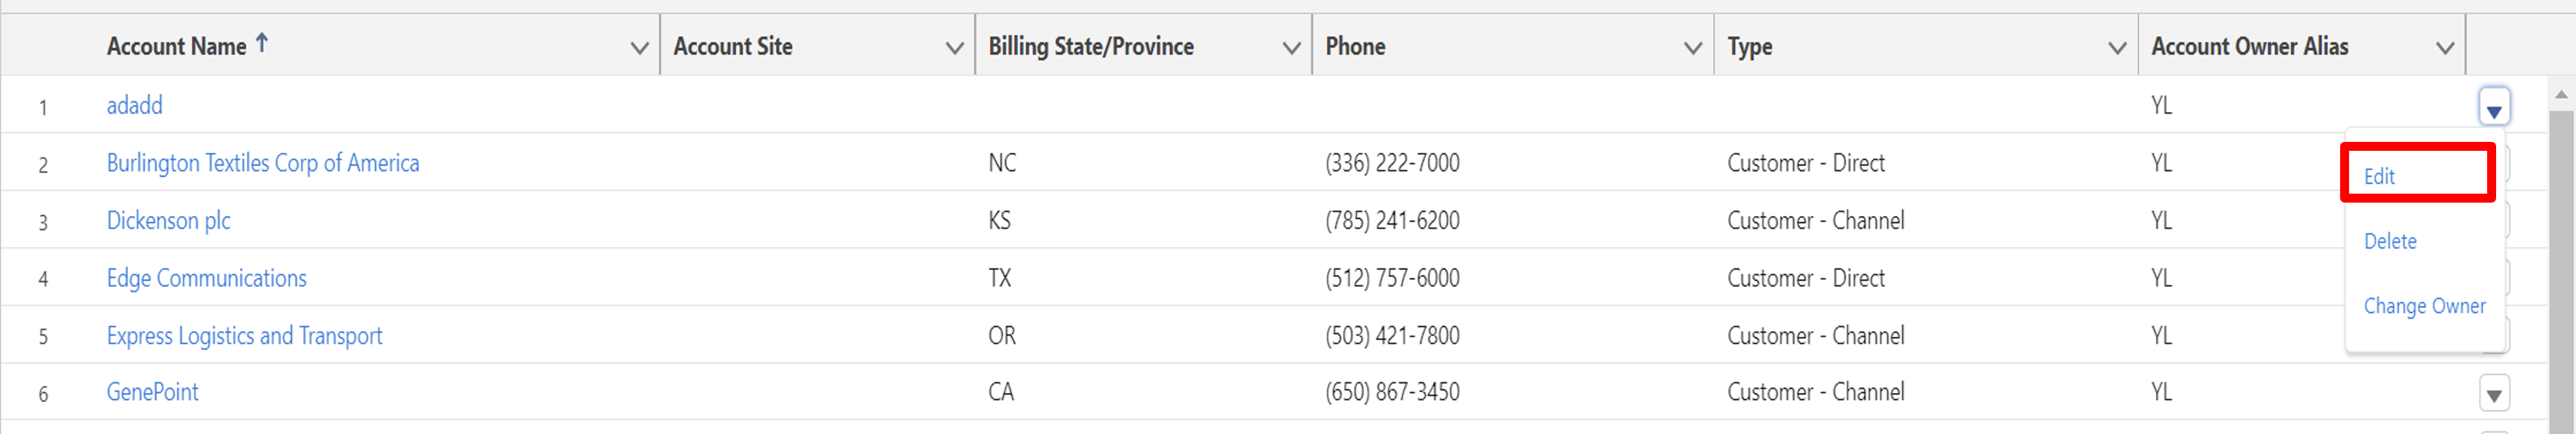Choose Edit from the row actions menu
The image size is (2576, 434).
[x=2379, y=177]
